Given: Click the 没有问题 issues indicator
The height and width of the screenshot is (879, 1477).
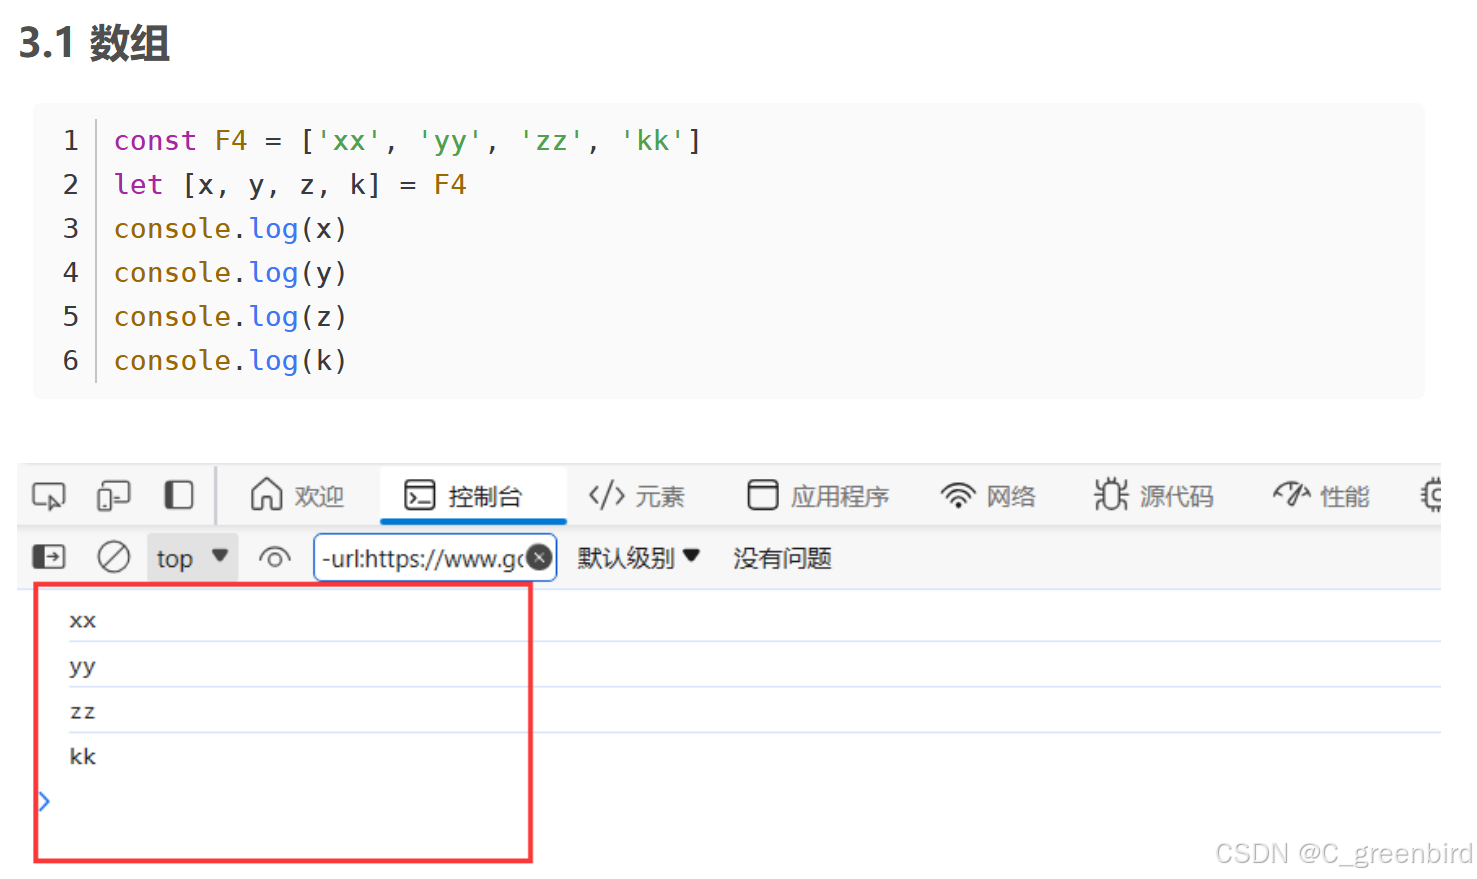Looking at the screenshot, I should click(x=782, y=558).
